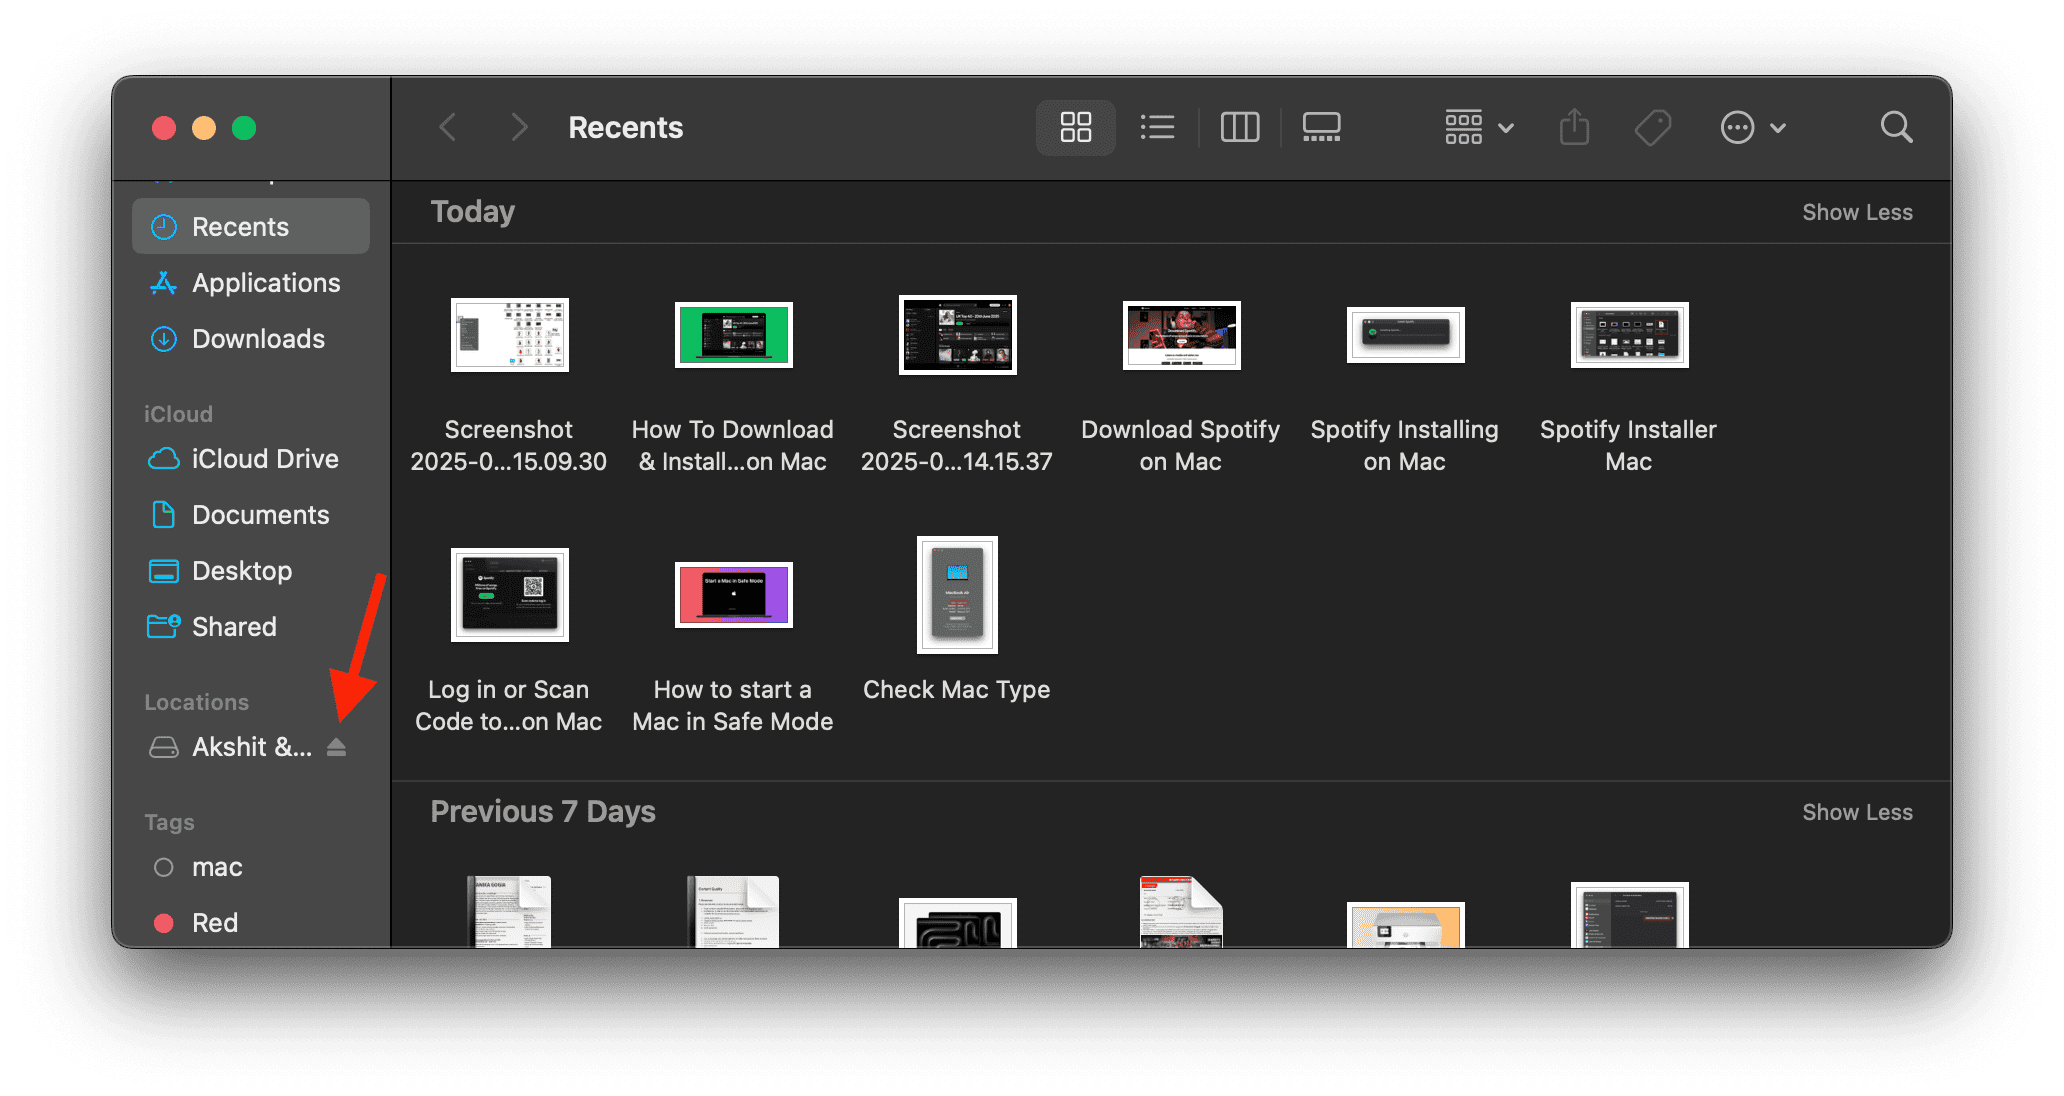
Task: Open the ellipsis Action menu dropdown
Action: 1752,127
